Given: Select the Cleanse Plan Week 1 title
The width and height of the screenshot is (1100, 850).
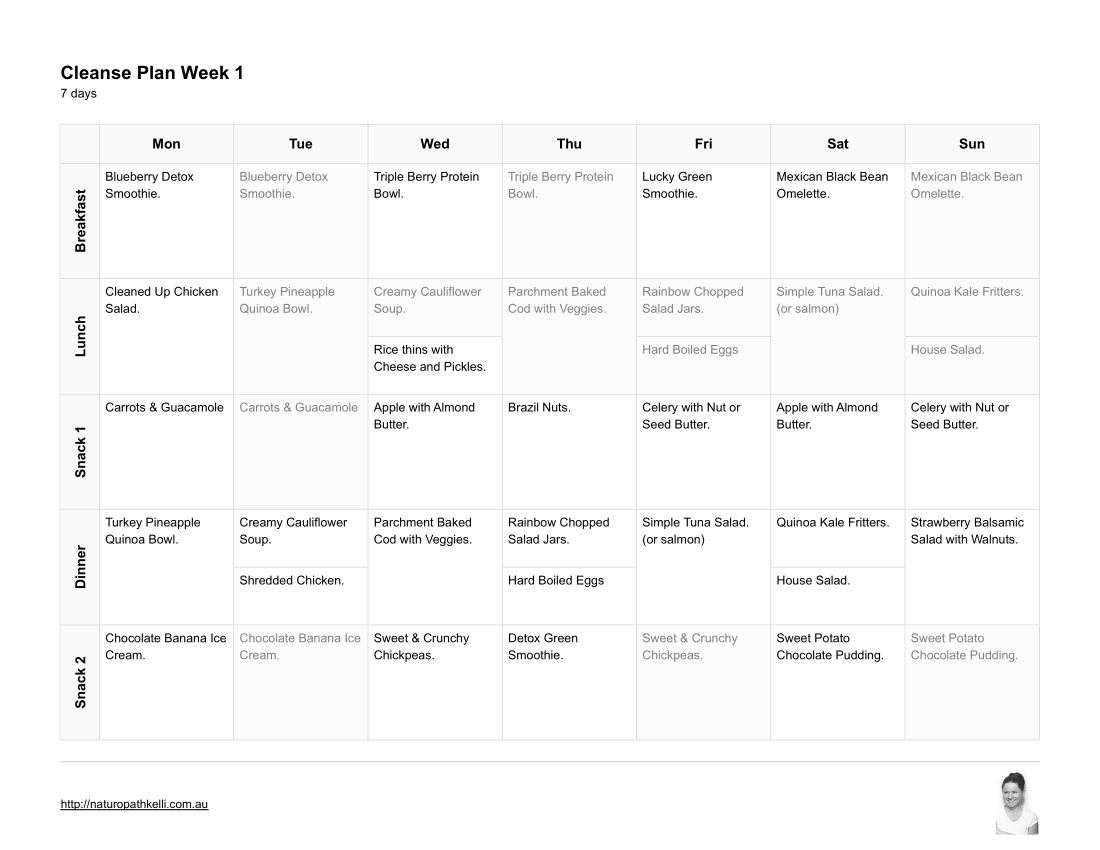Looking at the screenshot, I should [x=152, y=73].
